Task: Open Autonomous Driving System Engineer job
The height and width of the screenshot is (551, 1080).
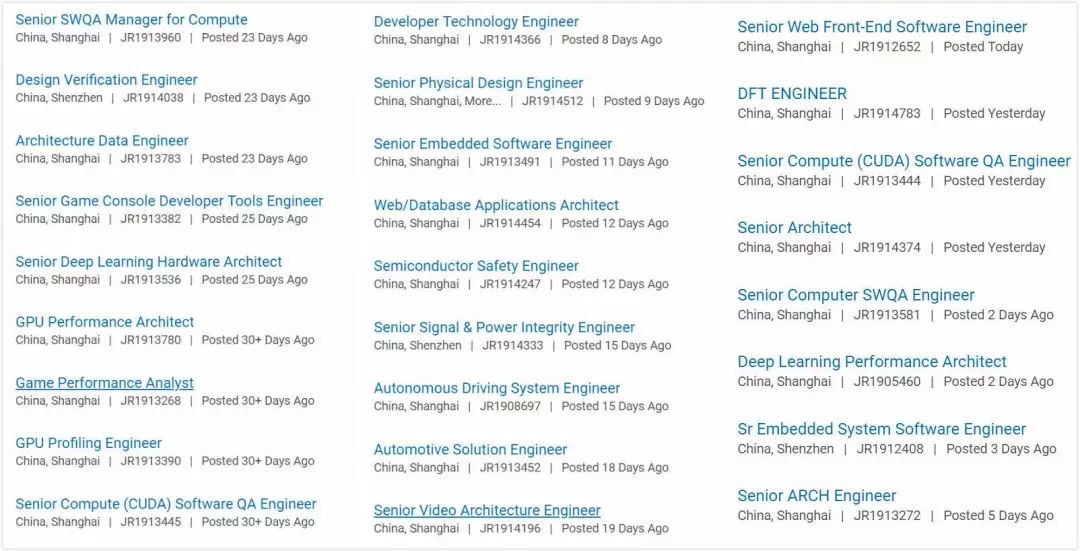Action: click(497, 388)
